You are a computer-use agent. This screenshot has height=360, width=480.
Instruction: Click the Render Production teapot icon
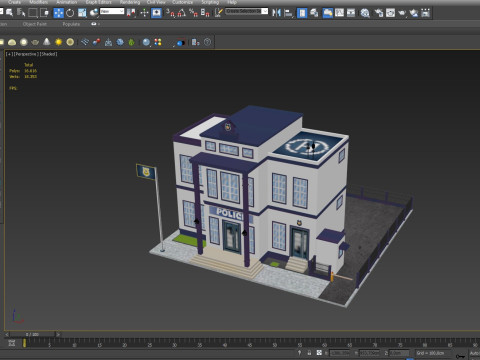click(402, 13)
